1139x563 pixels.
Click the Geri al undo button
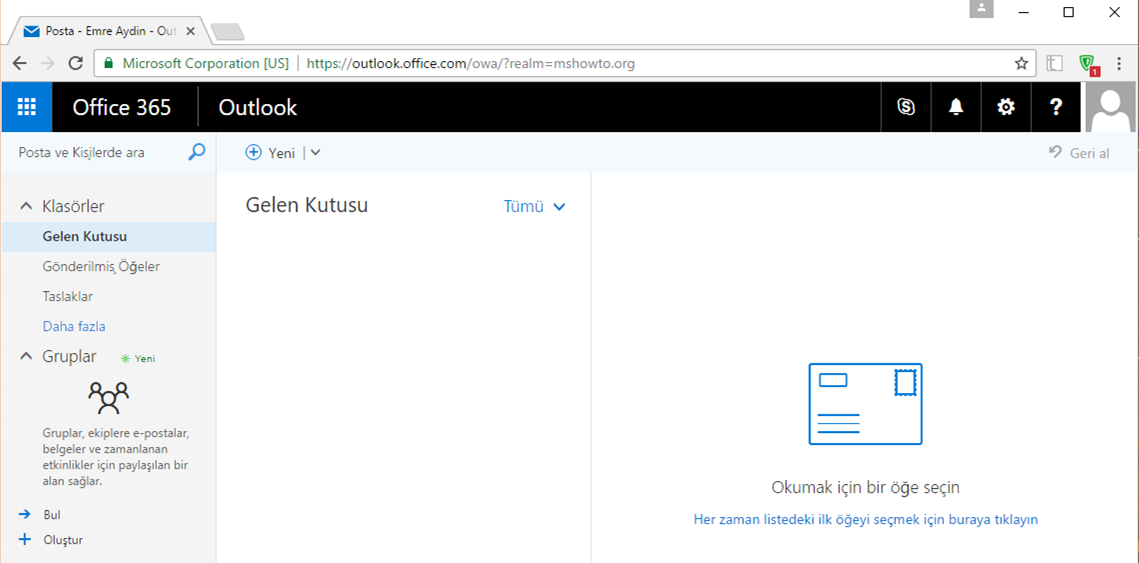click(x=1079, y=153)
